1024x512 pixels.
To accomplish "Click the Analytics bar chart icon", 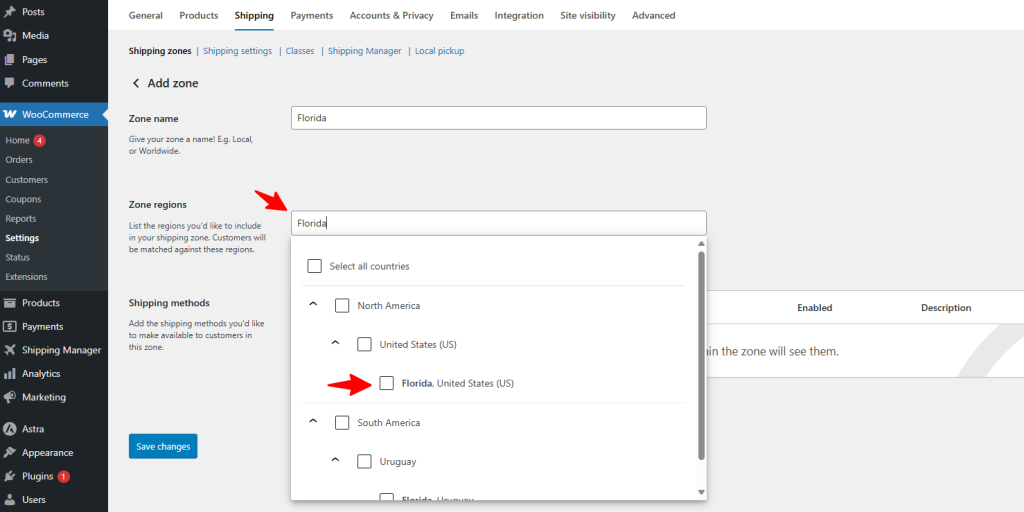I will [x=10, y=374].
